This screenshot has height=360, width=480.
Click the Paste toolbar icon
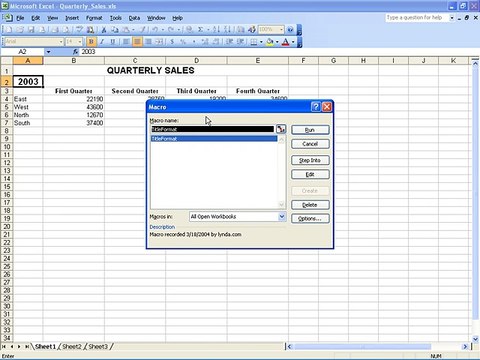click(126, 30)
